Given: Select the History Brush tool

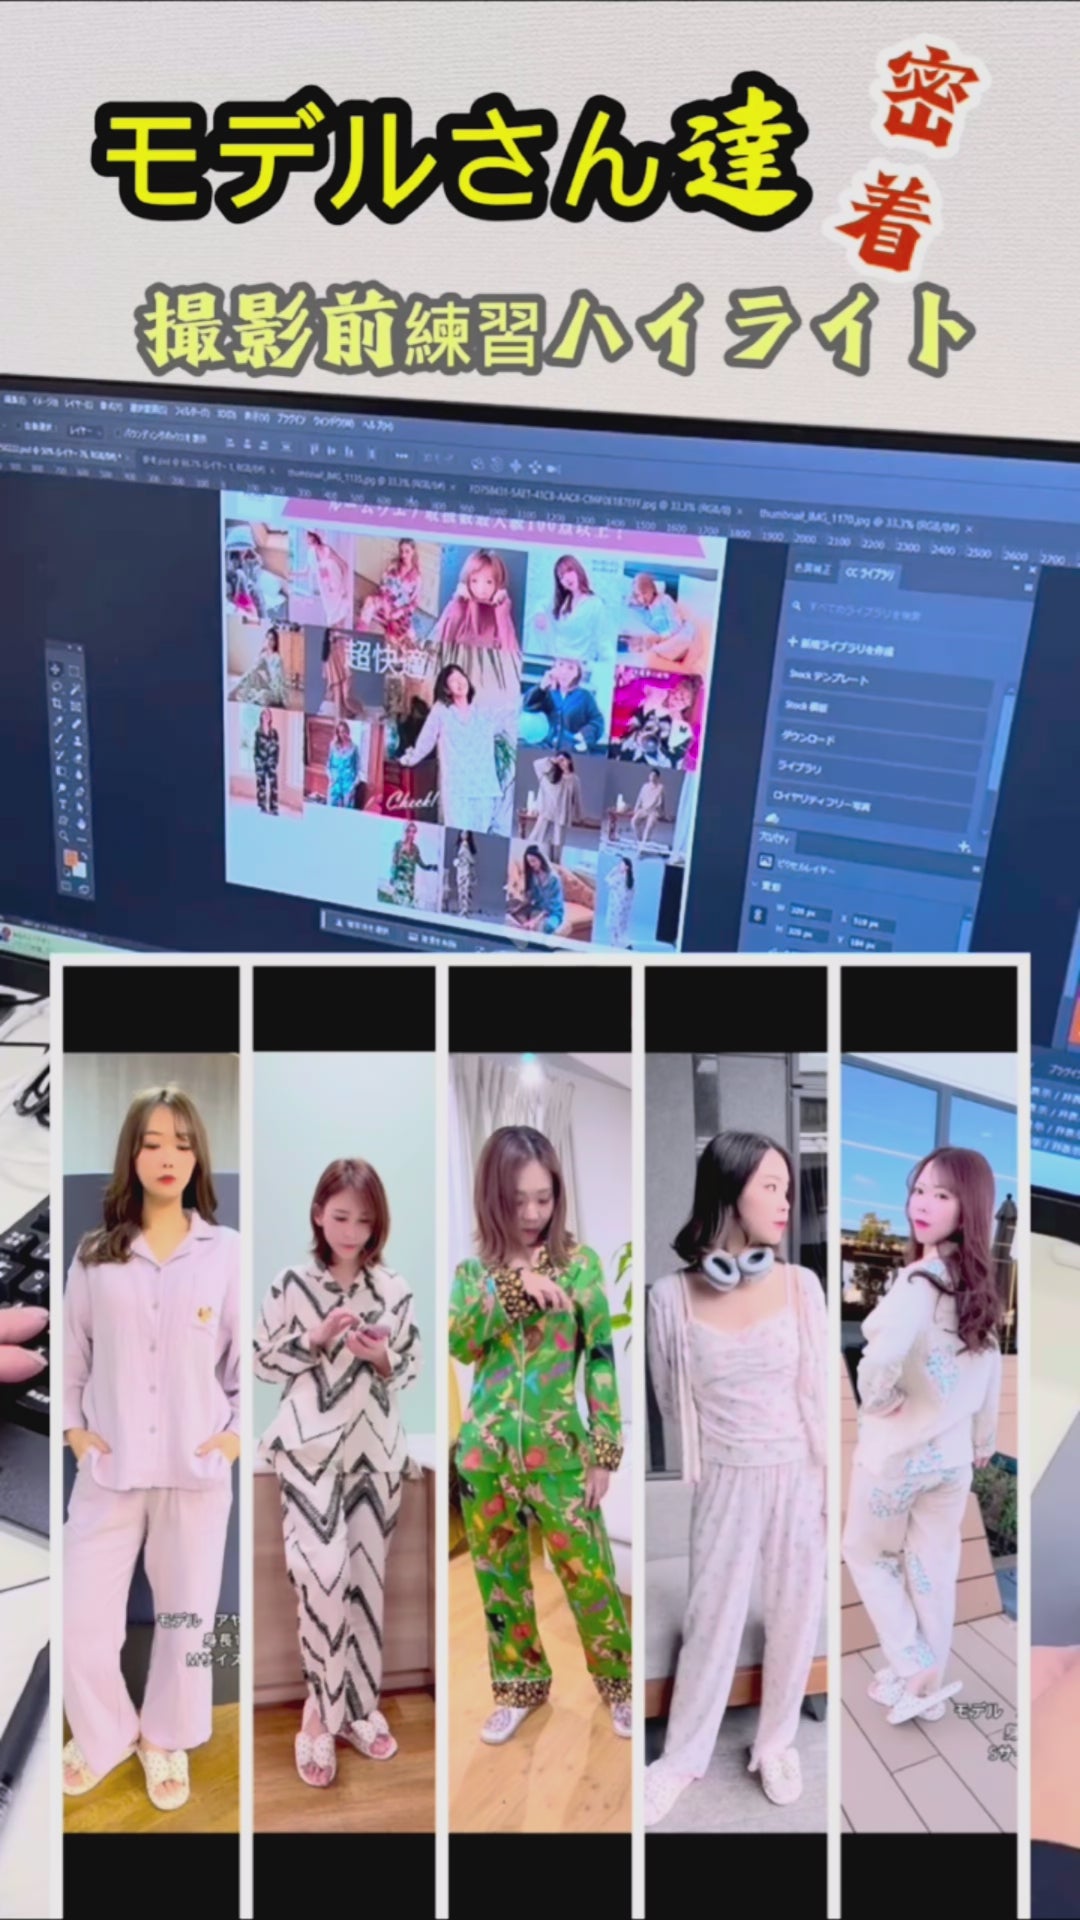Looking at the screenshot, I should 60,754.
